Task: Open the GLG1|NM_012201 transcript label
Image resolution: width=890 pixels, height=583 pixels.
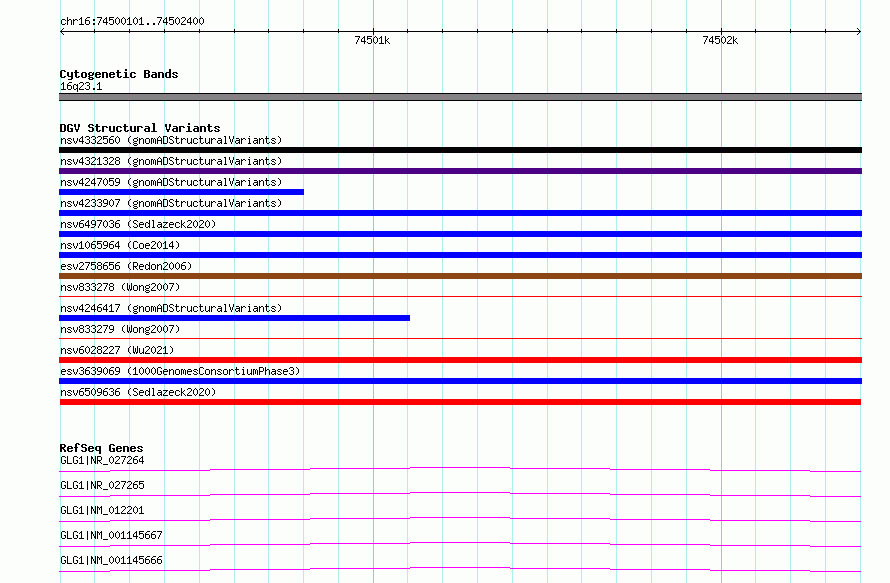Action: click(x=102, y=510)
